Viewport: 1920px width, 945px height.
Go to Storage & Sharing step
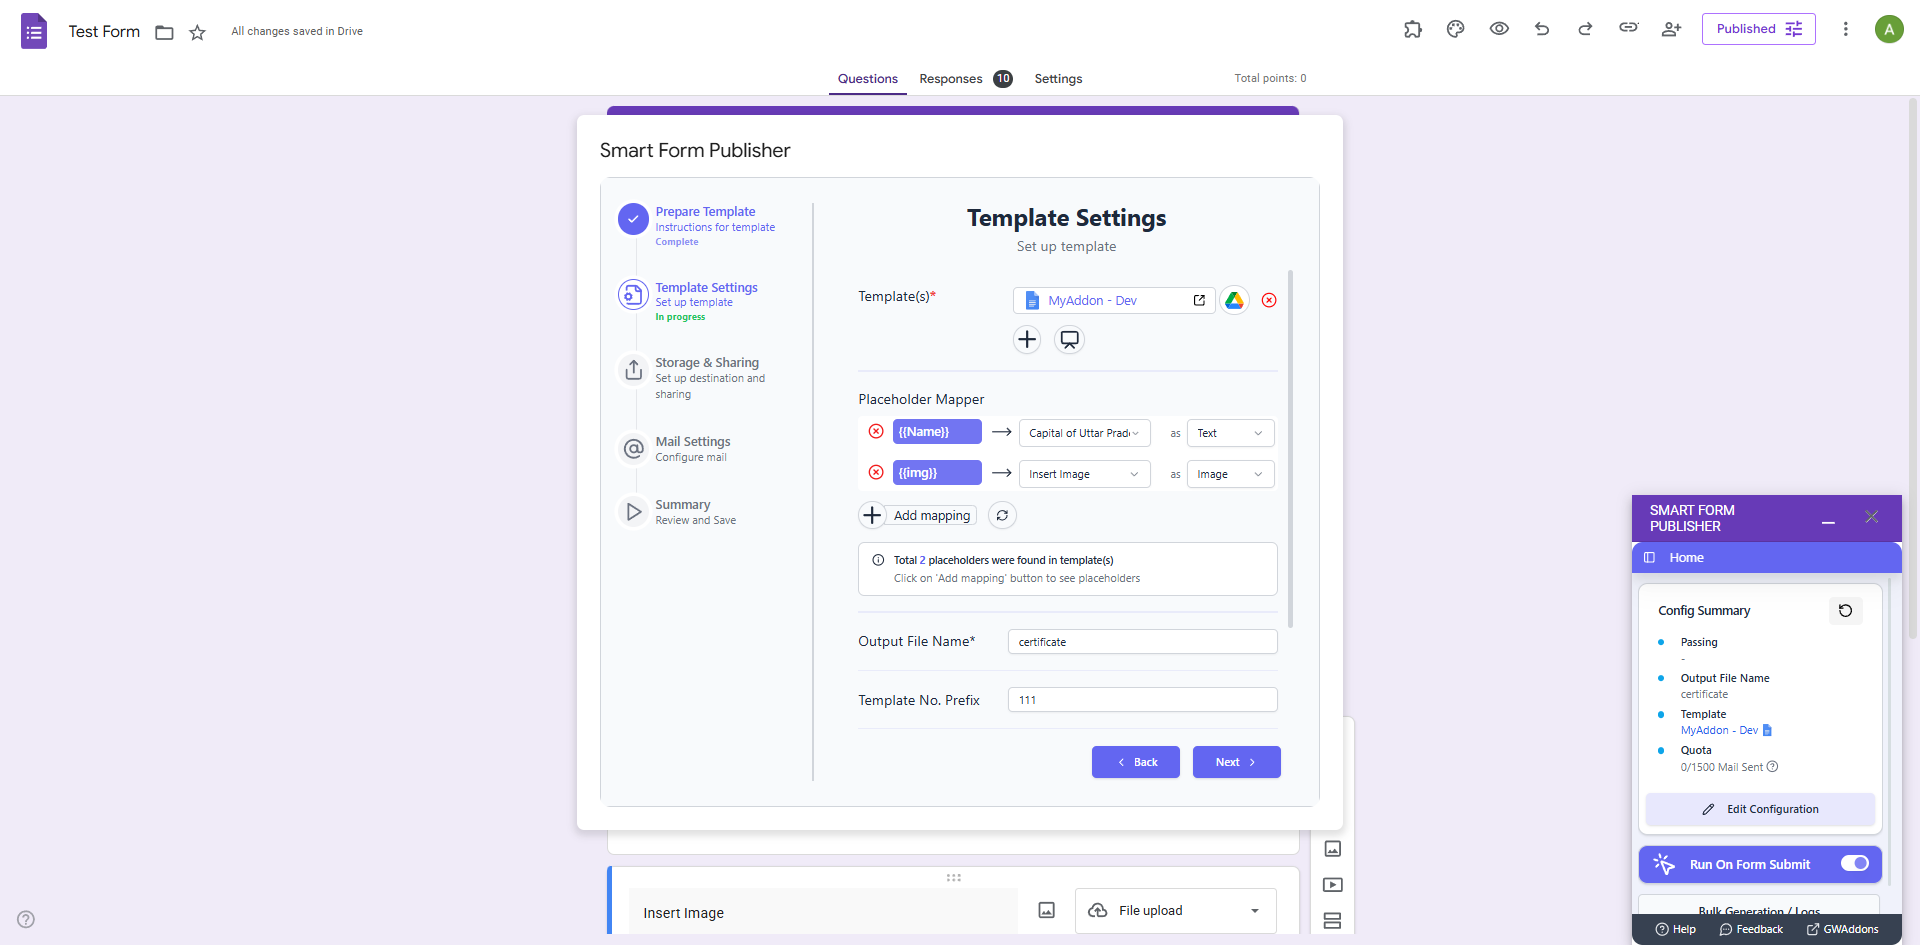click(706, 363)
